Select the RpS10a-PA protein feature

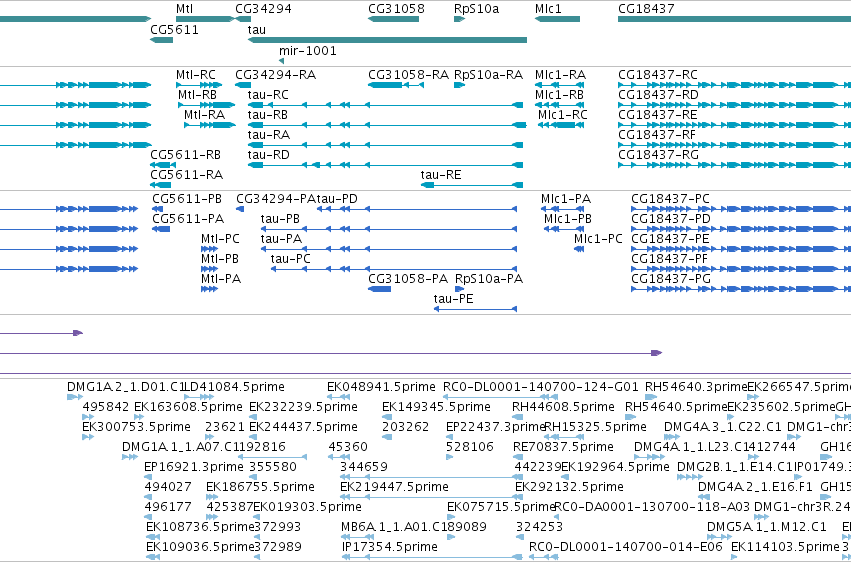tap(459, 289)
